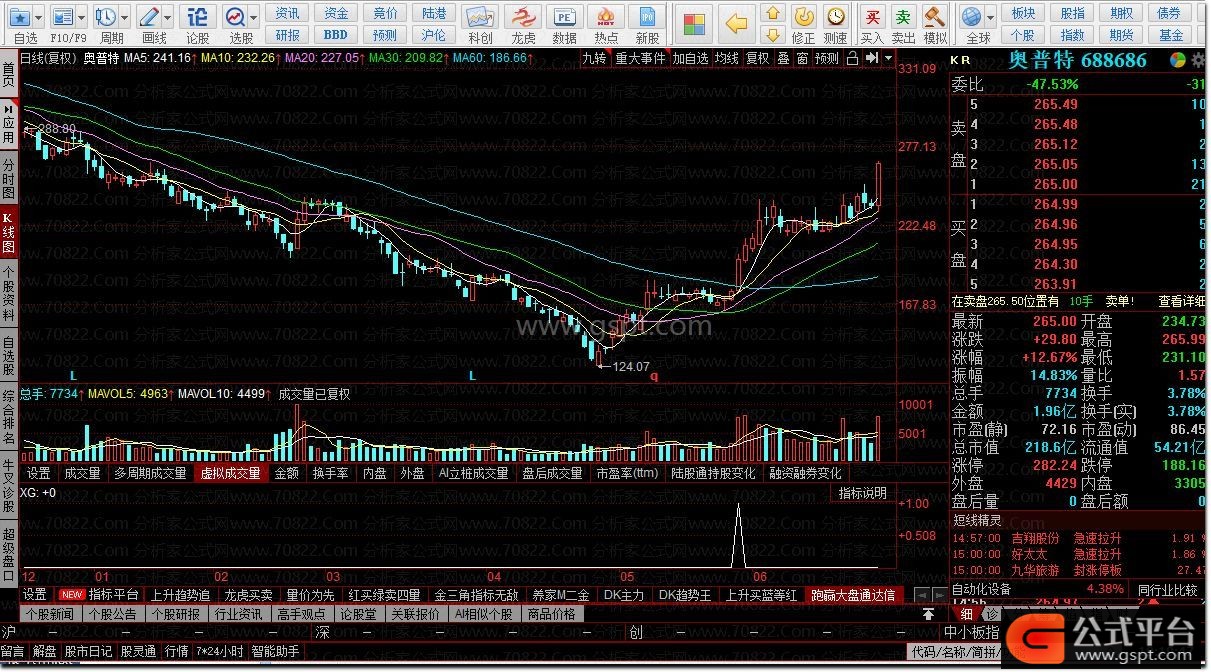The height and width of the screenshot is (672, 1211).
Task: Expand the up-arrow toggle beside 商品价格 row
Action: pos(929,614)
